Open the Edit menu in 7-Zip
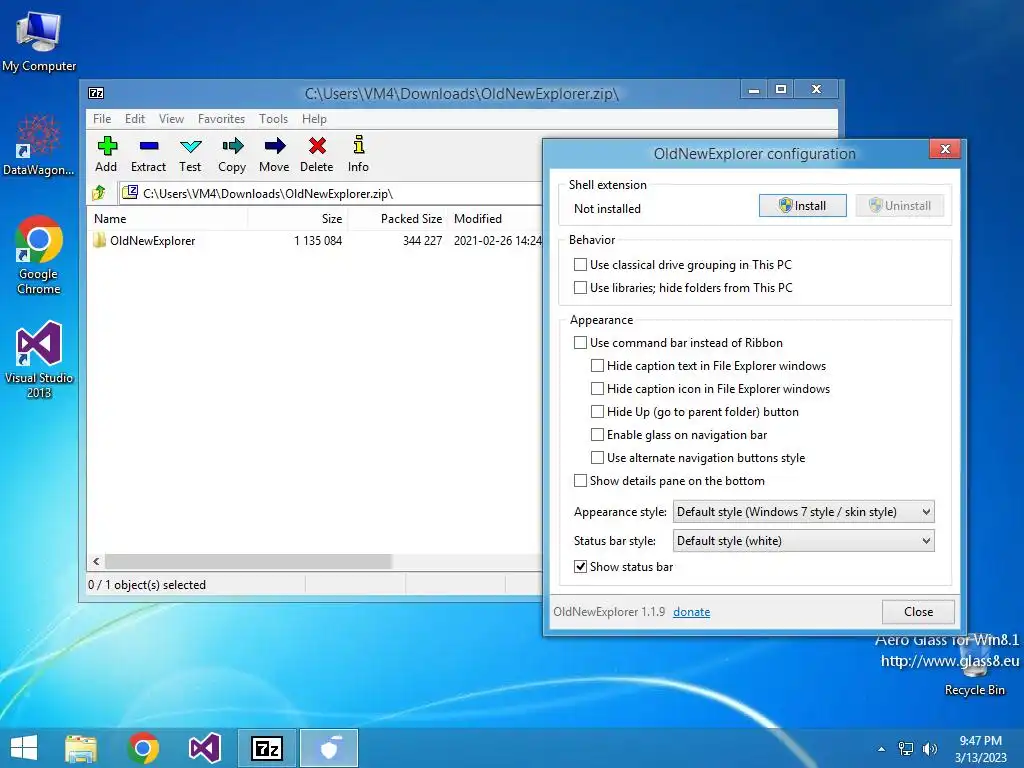1024x768 pixels. point(135,119)
